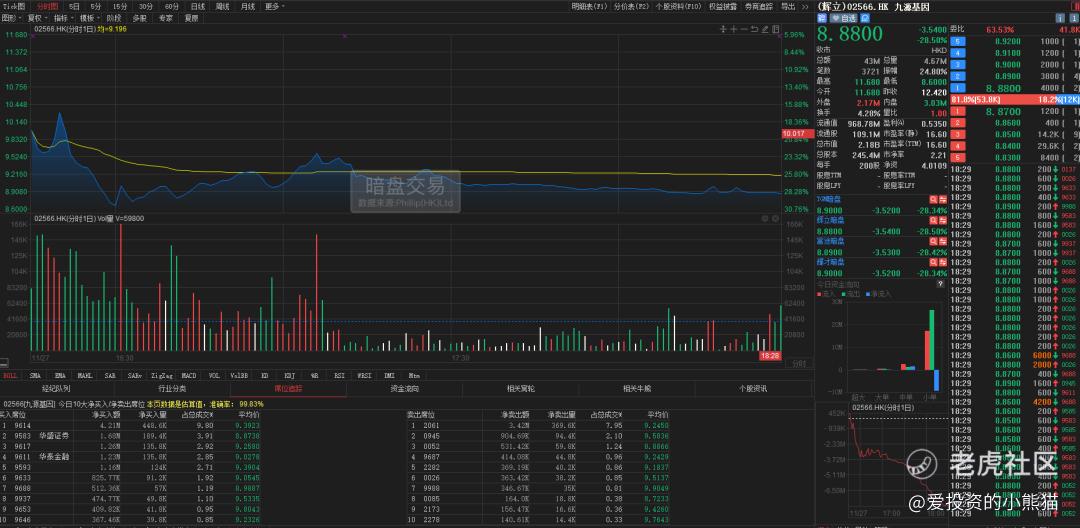The width and height of the screenshot is (1080, 528).
Task: Click buy seat 9614 row
Action: click(131, 425)
